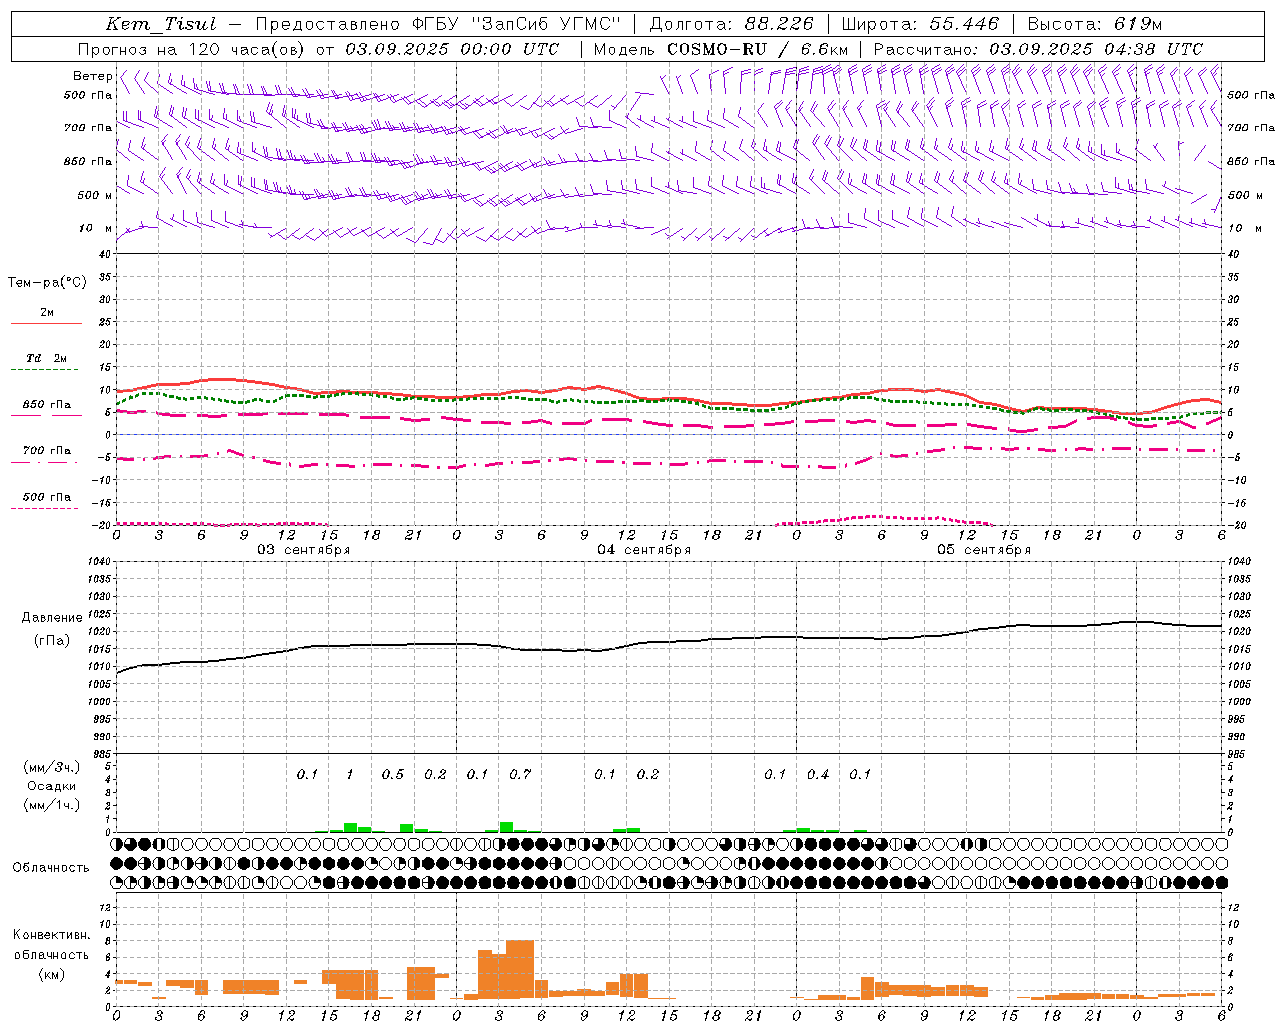
Task: Click the 'Конвективн.' convective cloud label
Action: tap(52, 935)
